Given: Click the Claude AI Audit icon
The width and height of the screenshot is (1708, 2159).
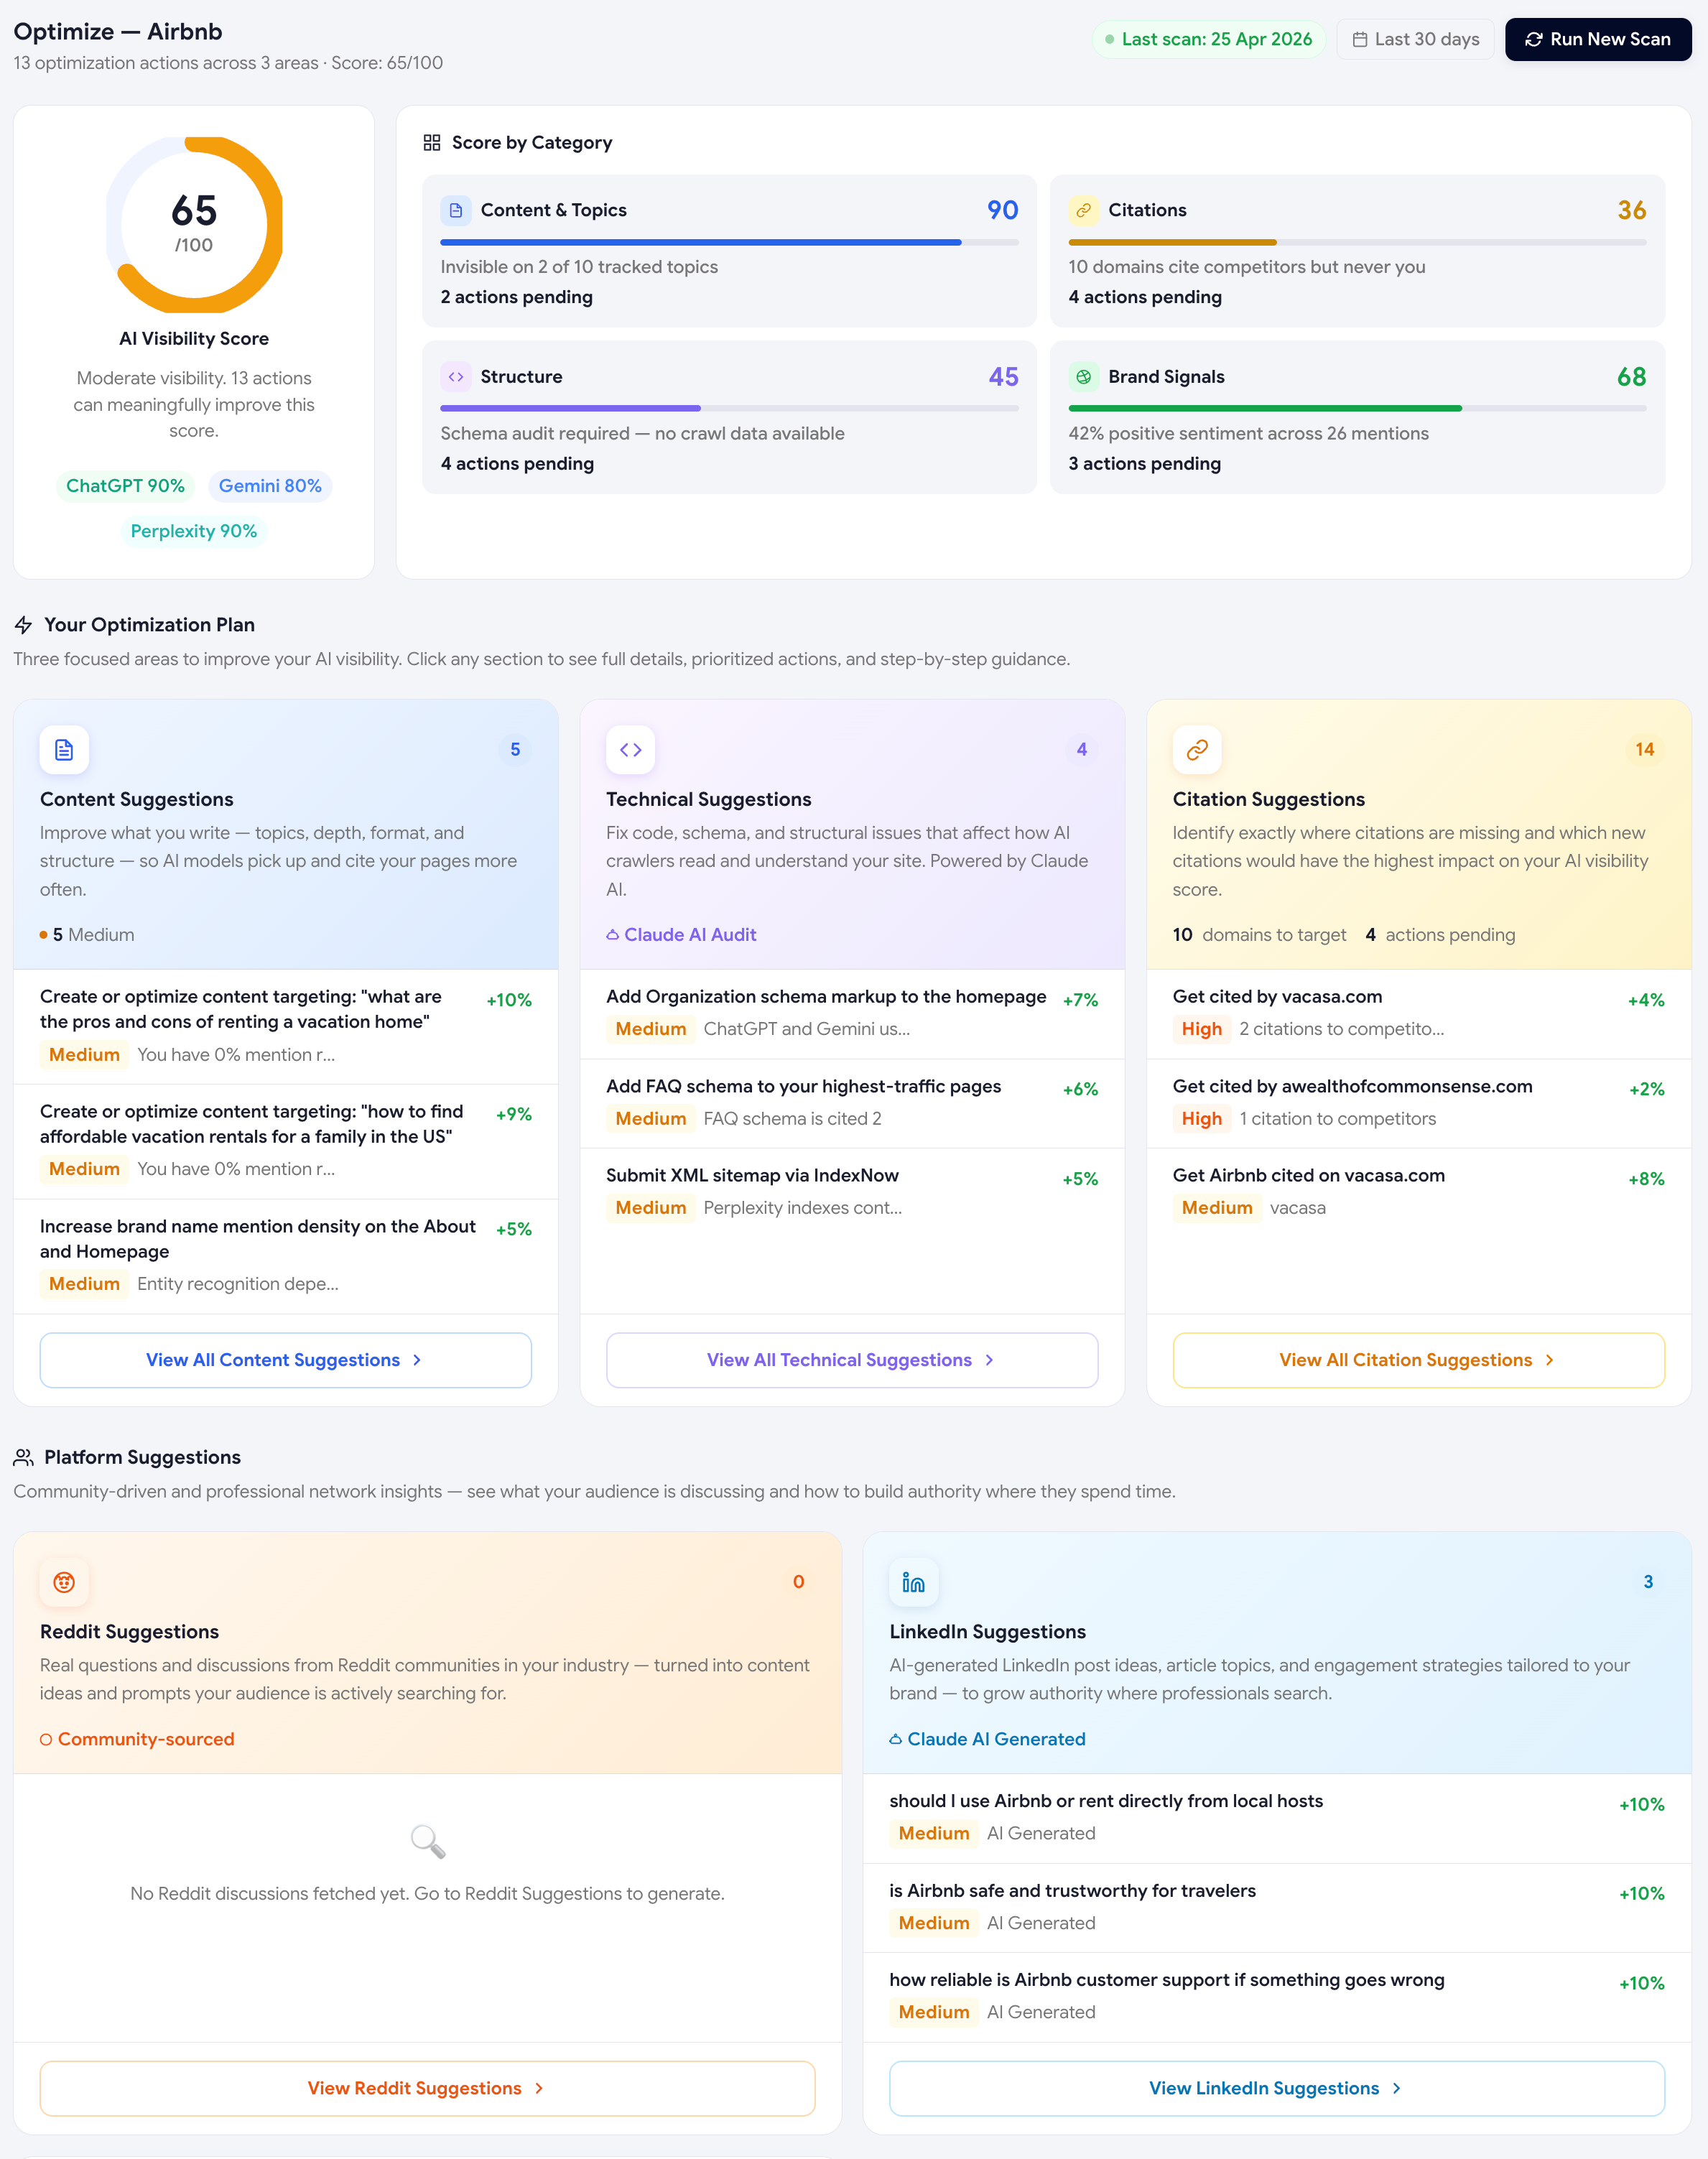Looking at the screenshot, I should [612, 935].
